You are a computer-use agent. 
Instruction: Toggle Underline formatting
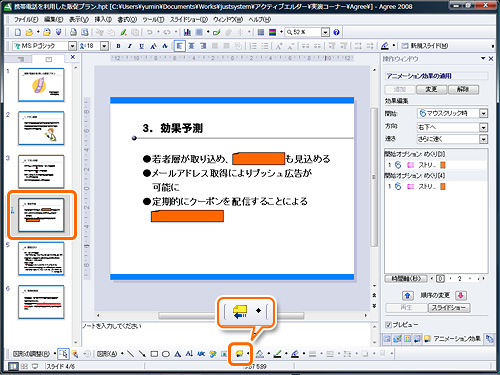coord(142,46)
